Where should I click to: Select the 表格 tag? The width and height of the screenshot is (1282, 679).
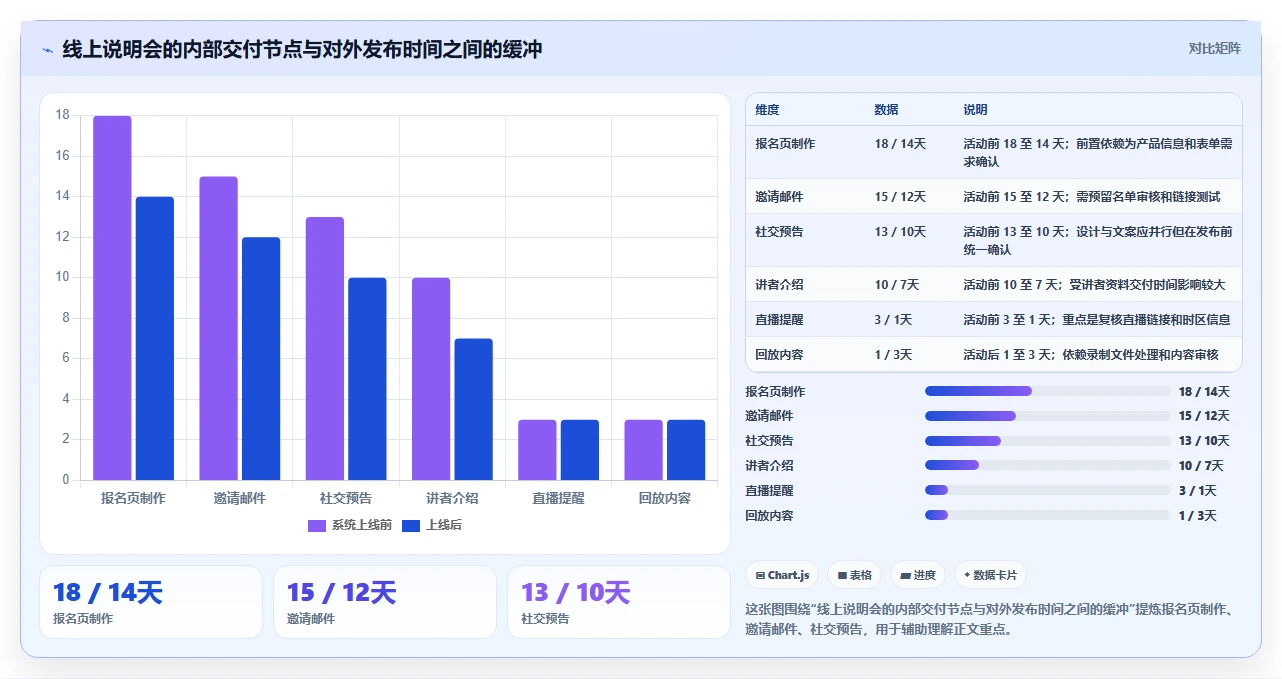click(x=854, y=575)
